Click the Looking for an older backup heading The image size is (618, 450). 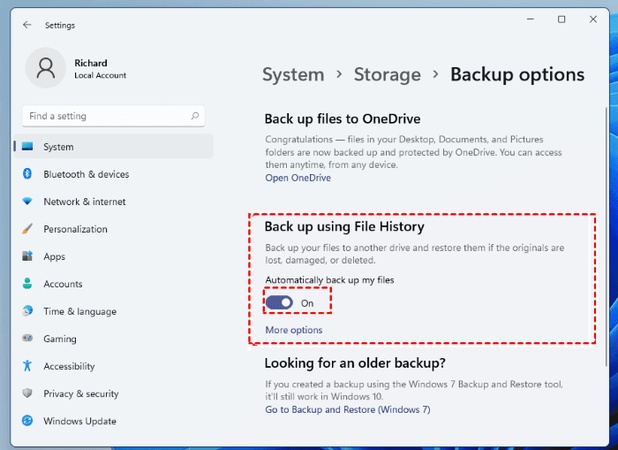click(355, 363)
